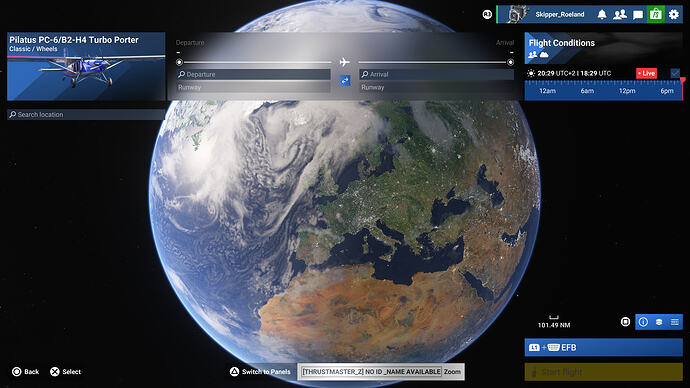690x388 pixels.
Task: Click the Classic / Wheels subtitle
Action: click(x=33, y=49)
